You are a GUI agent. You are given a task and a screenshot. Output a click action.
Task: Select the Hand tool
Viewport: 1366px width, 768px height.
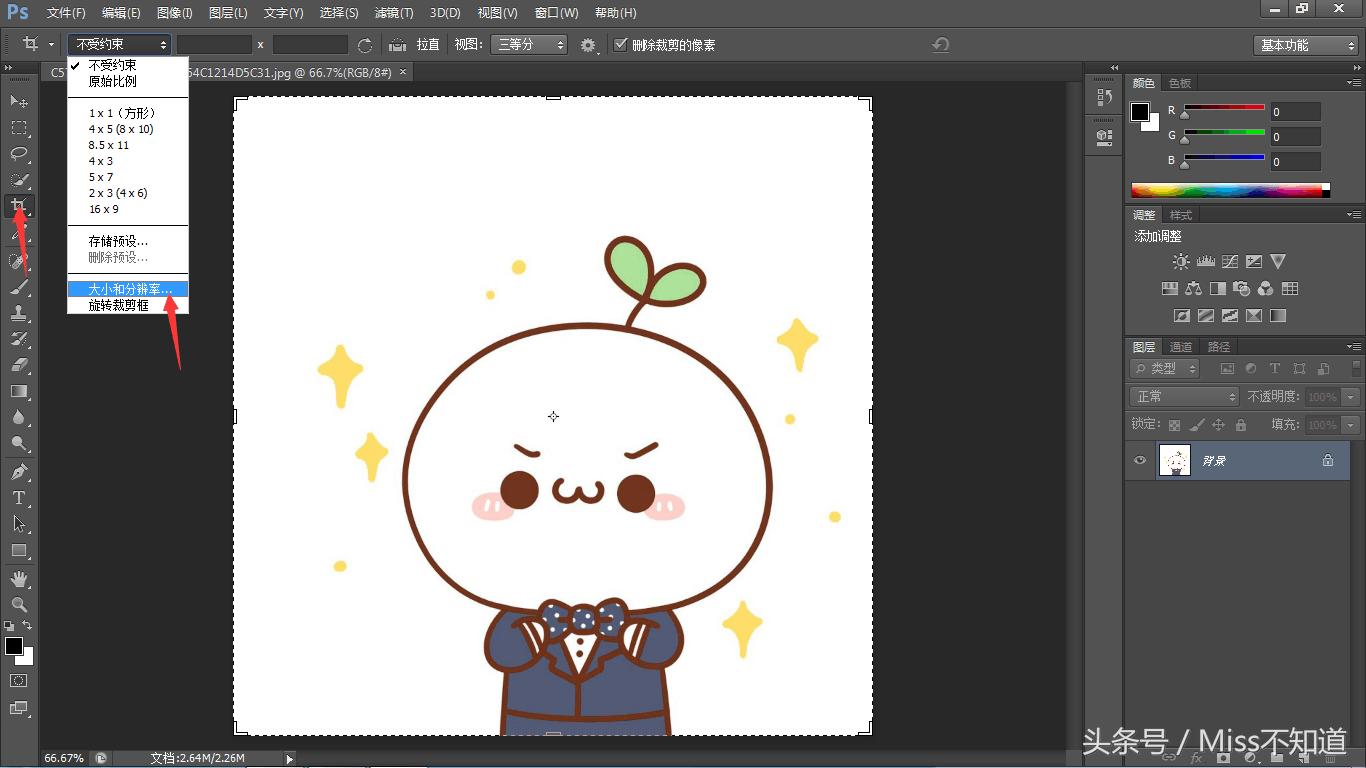click(x=18, y=579)
